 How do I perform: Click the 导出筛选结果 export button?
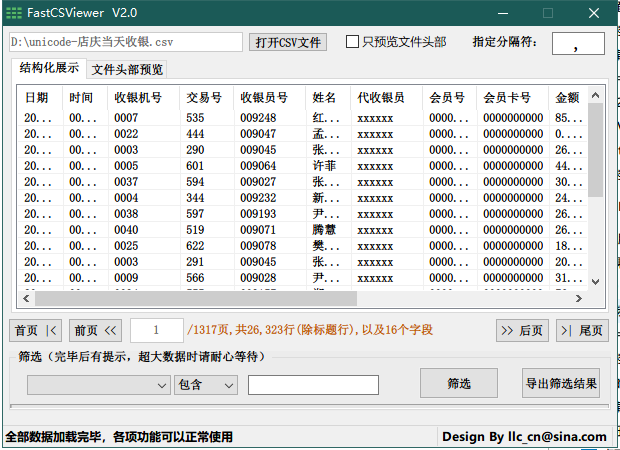pos(561,383)
